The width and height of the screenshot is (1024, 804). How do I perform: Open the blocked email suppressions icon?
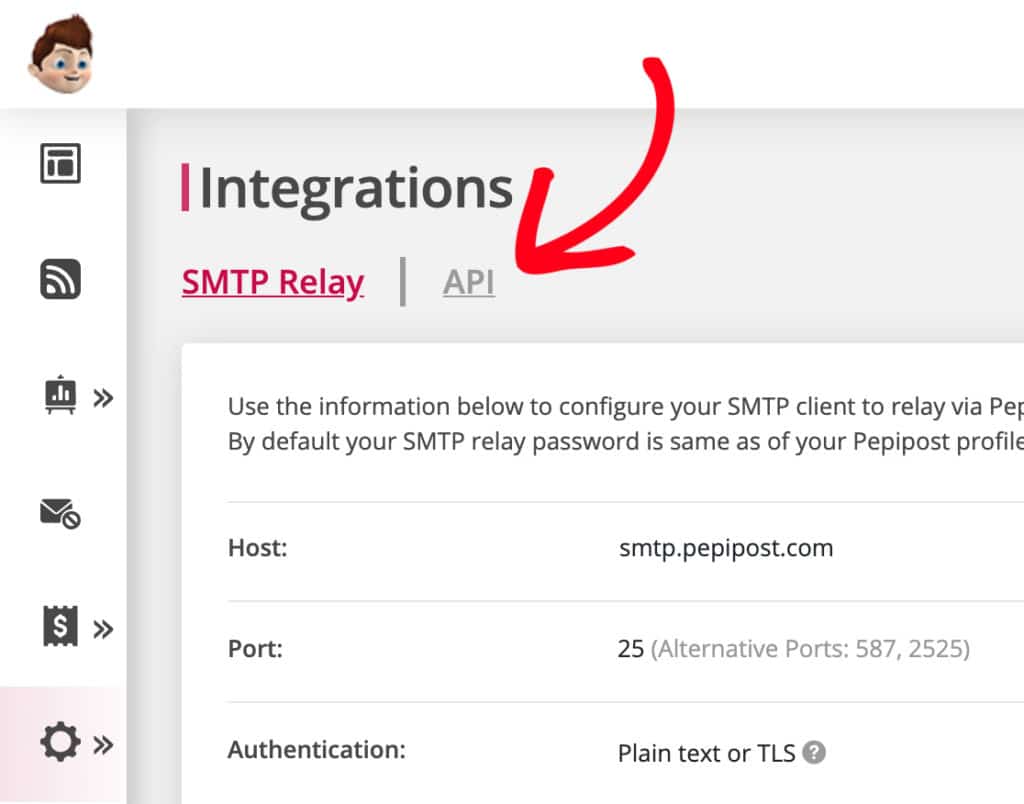[62, 515]
